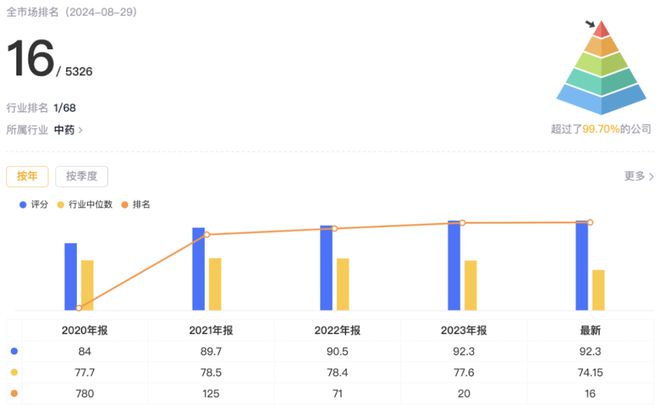Viewport: 660px width, 415px height.
Task: Click the rank value 125
Action: click(x=211, y=394)
